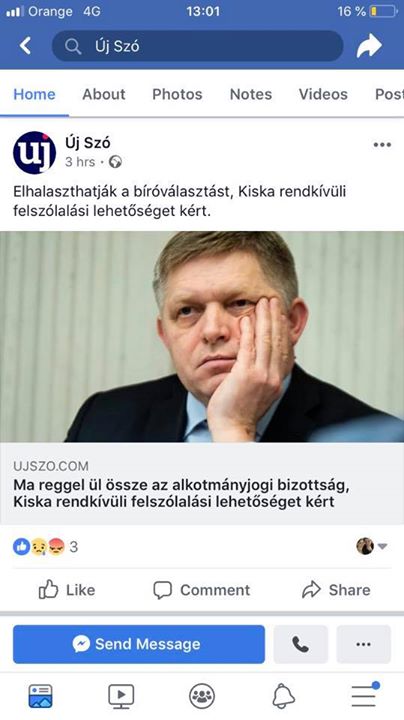Open the hamburger menu in bottom bar
Image resolution: width=404 pixels, height=720 pixels.
pos(365,695)
